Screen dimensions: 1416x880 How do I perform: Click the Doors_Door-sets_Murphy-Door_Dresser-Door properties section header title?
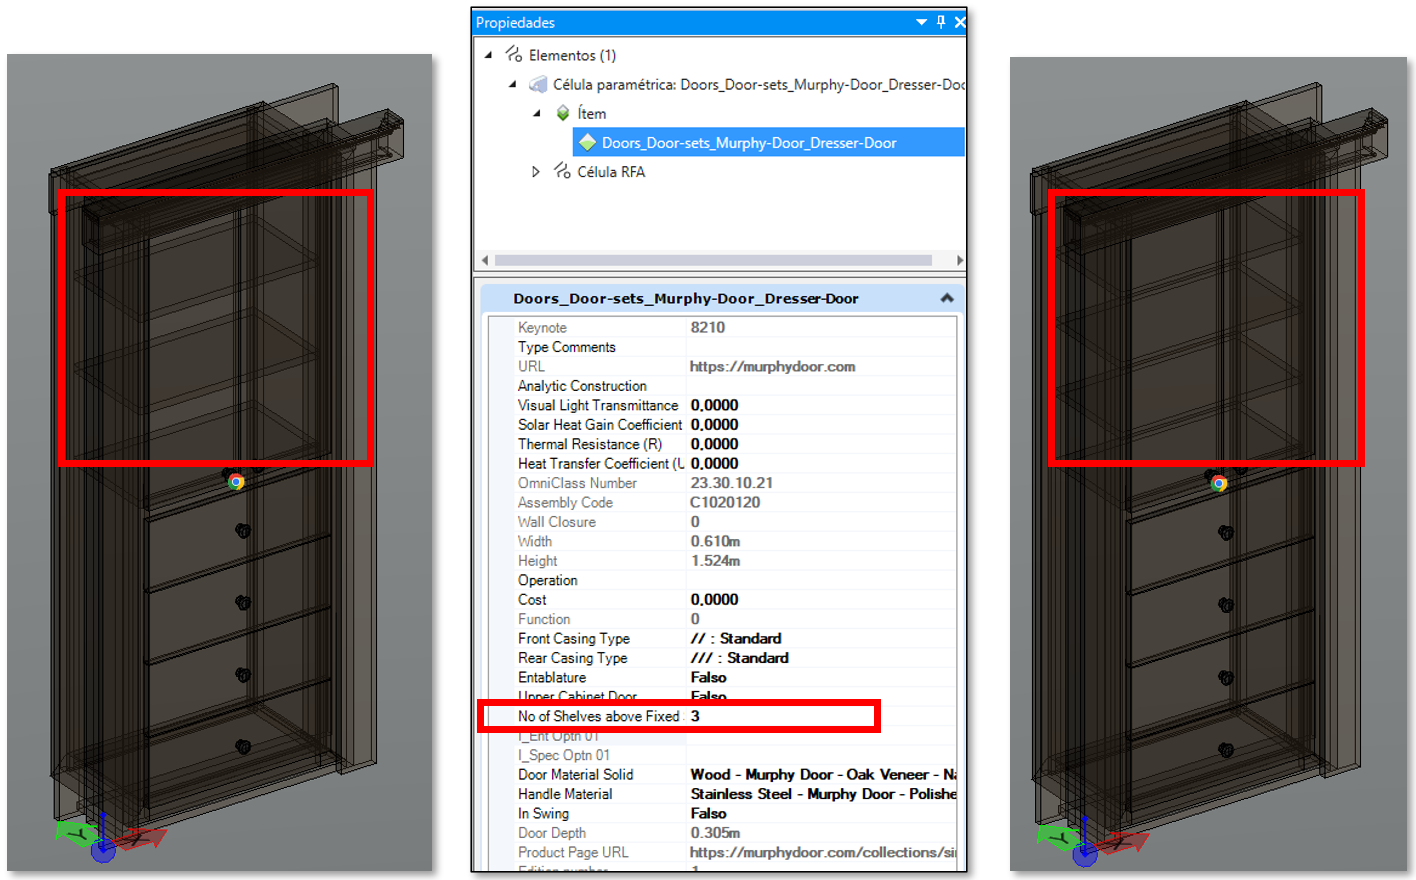(x=686, y=298)
